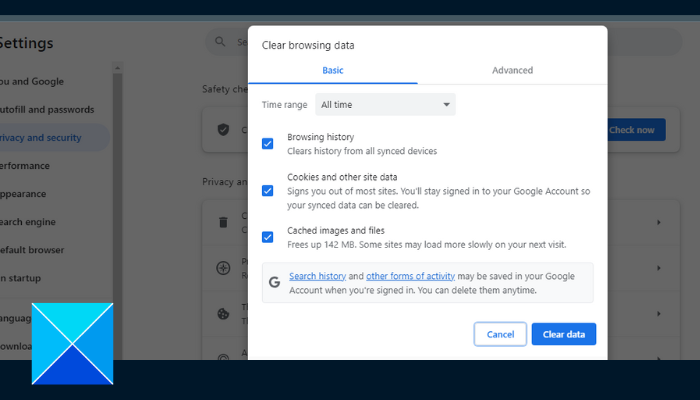700x400 pixels.
Task: Switch to the Advanced tab
Action: click(x=512, y=71)
